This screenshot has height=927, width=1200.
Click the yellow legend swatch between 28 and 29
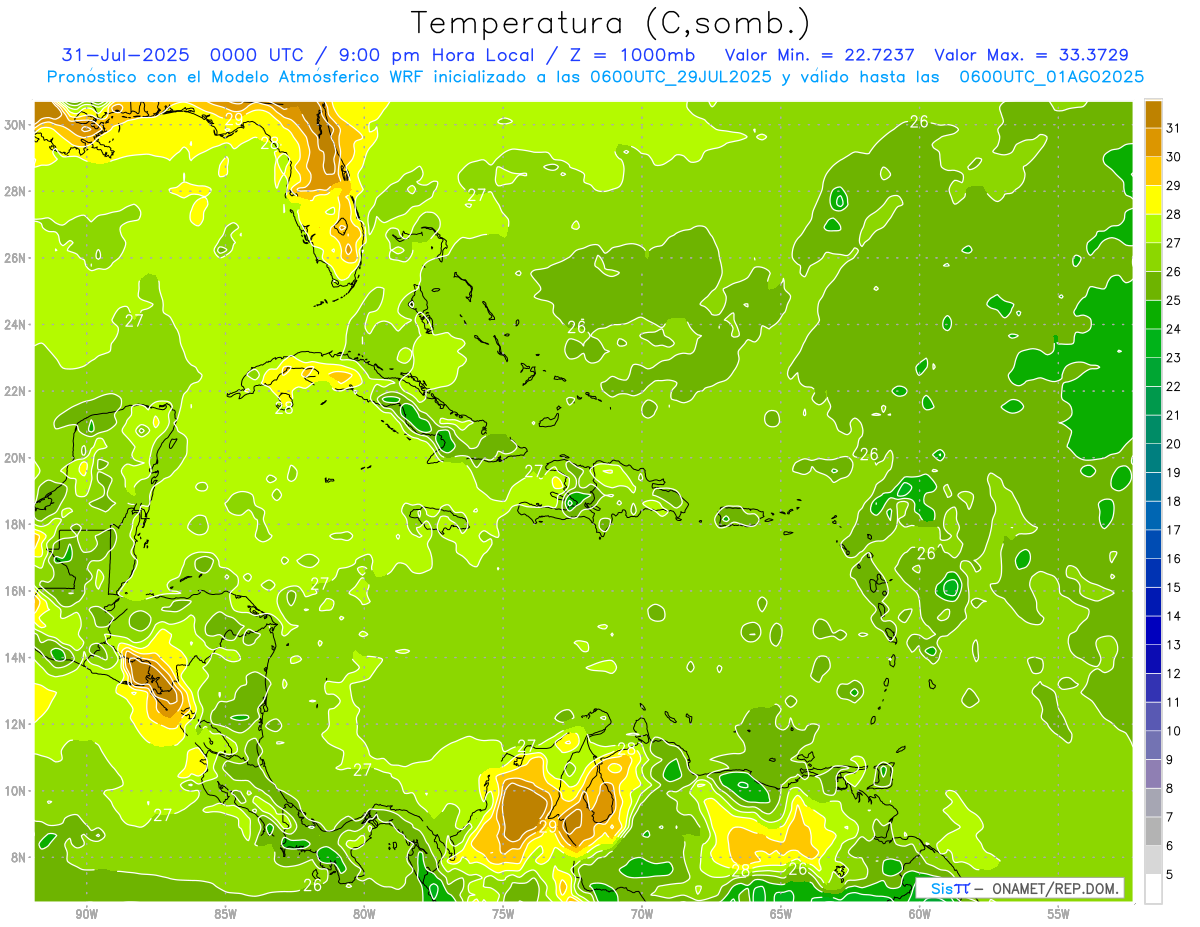(1153, 200)
